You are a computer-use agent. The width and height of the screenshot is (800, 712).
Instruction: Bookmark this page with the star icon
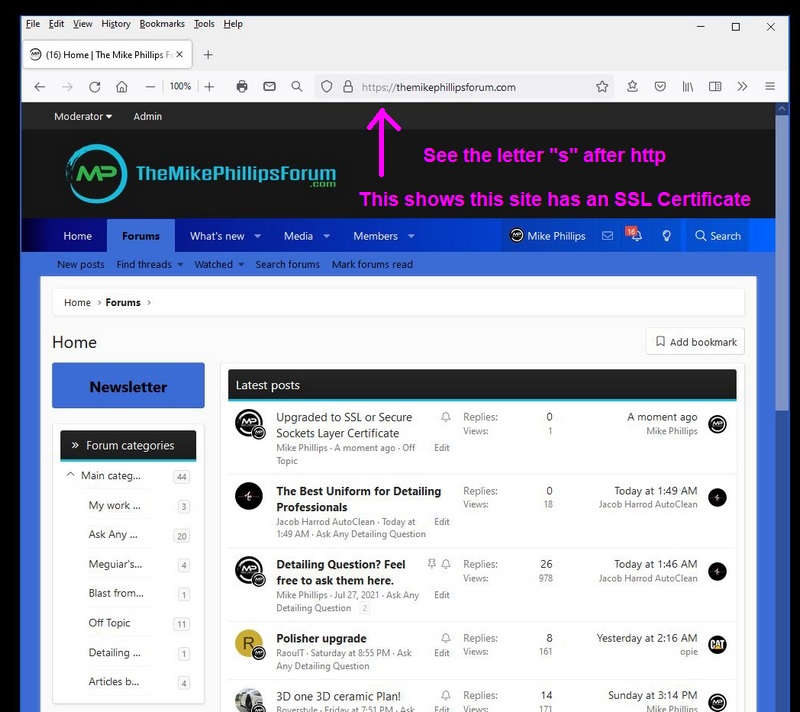tap(602, 87)
